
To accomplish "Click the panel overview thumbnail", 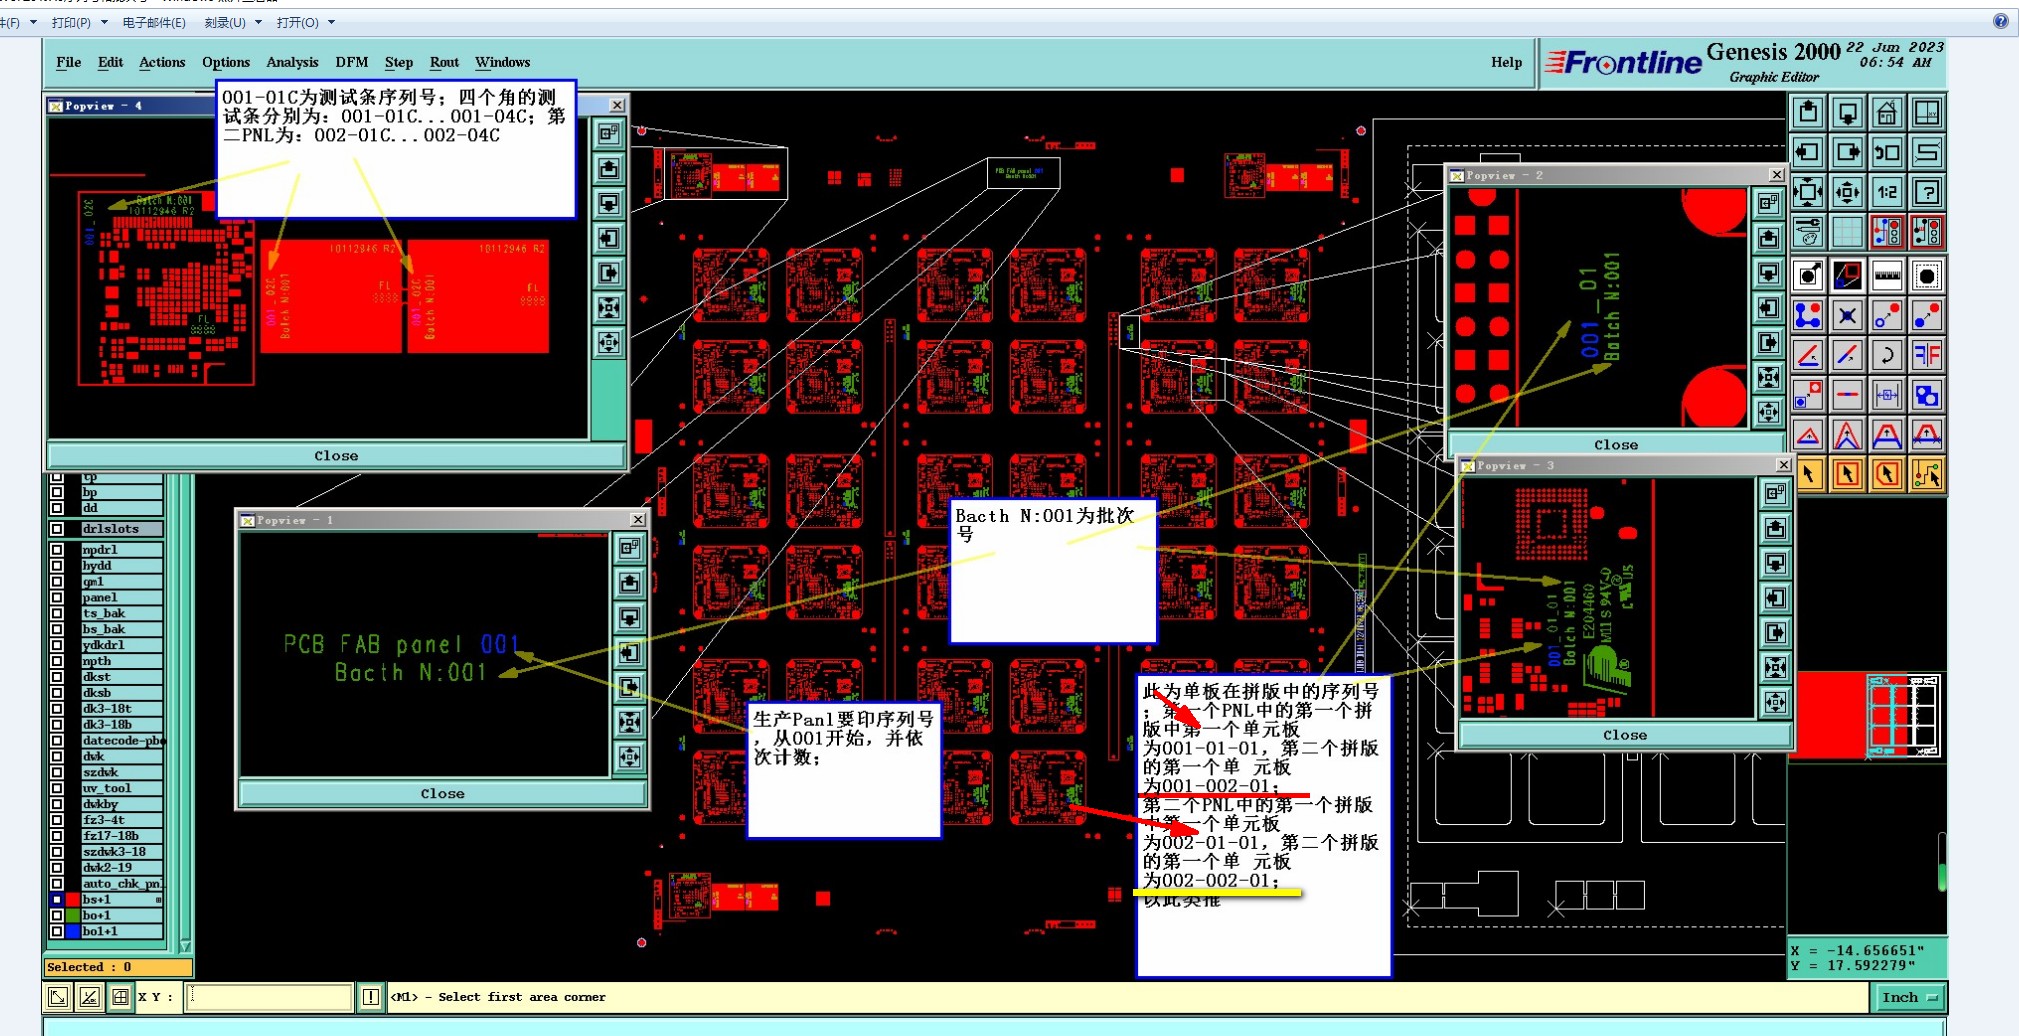I will tap(1905, 716).
